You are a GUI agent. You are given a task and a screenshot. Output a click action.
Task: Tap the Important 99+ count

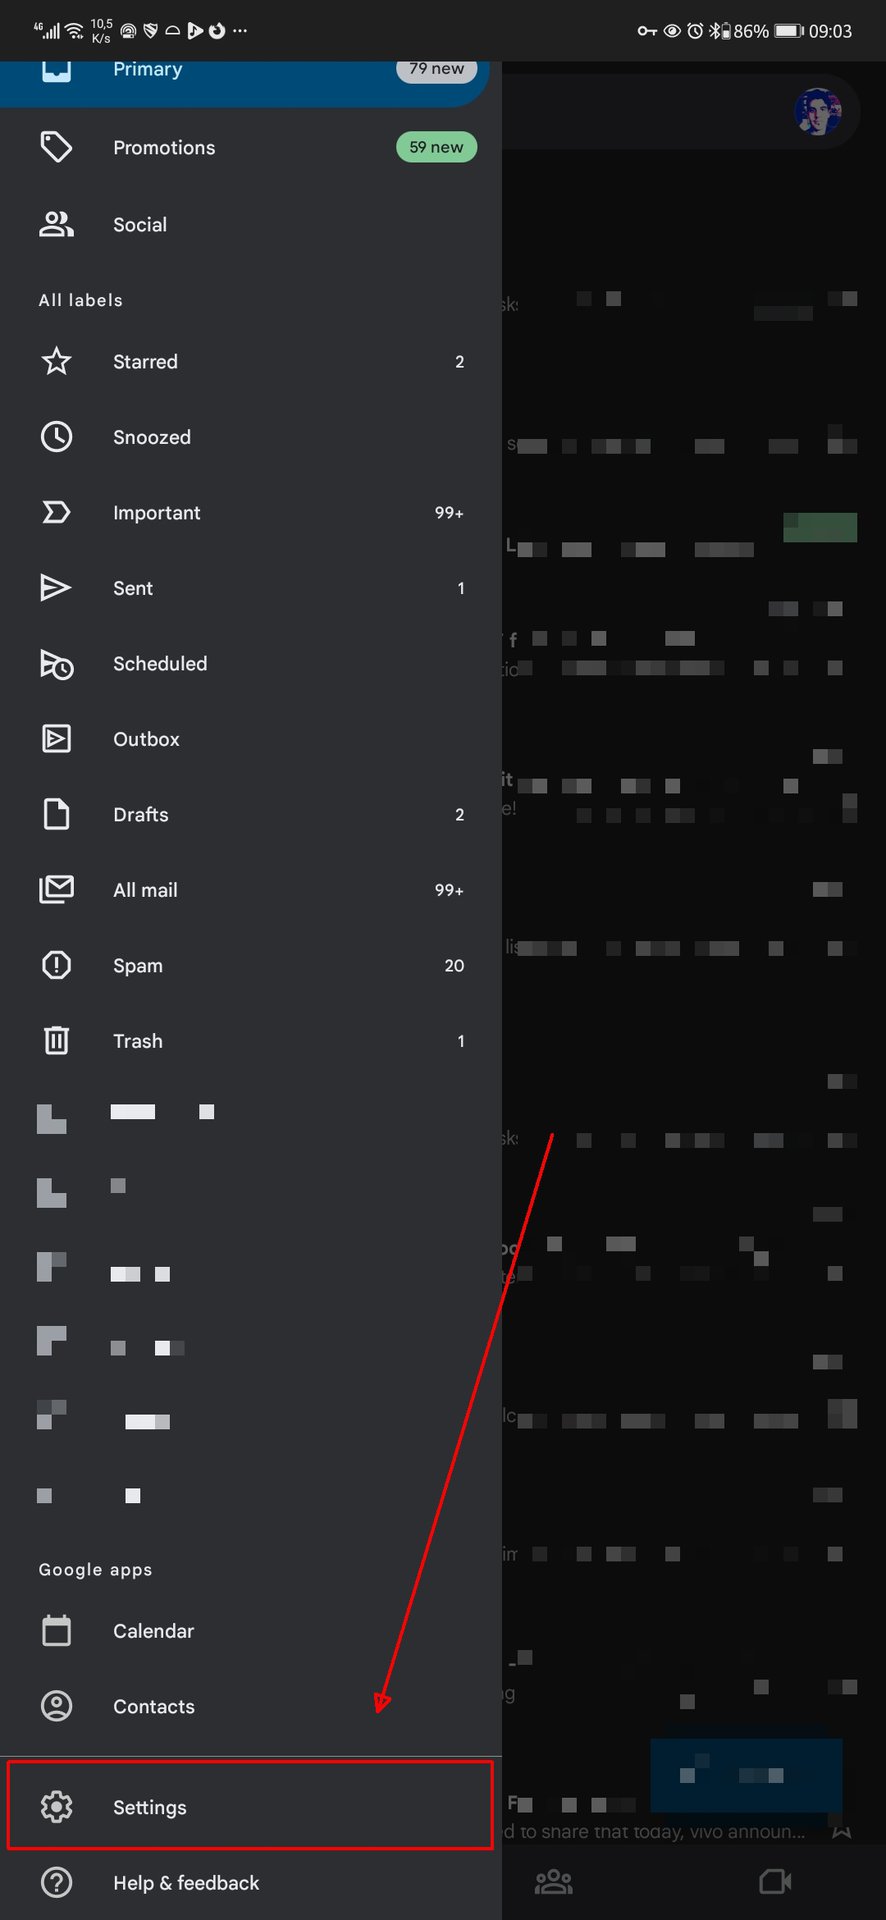tap(449, 513)
